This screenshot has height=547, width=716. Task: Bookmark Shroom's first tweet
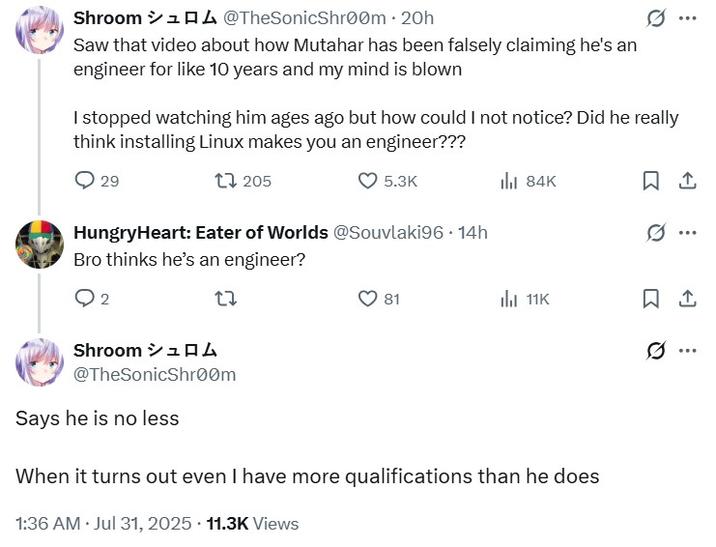click(x=650, y=181)
